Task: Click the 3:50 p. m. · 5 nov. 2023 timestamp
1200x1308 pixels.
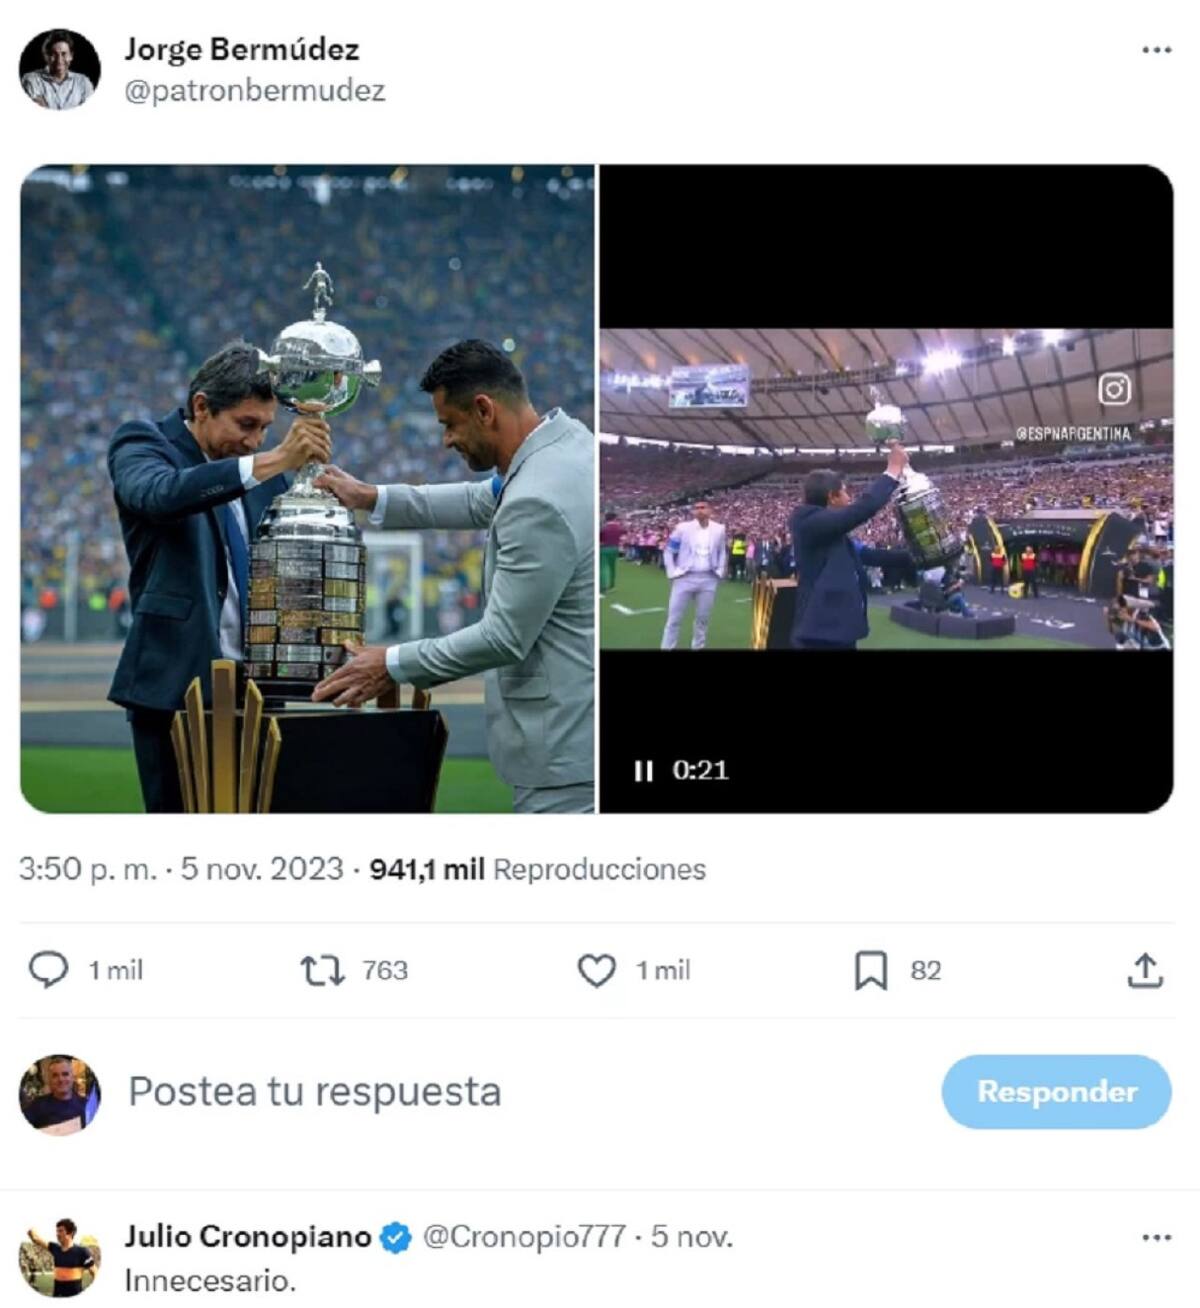Action: pyautogui.click(x=181, y=869)
